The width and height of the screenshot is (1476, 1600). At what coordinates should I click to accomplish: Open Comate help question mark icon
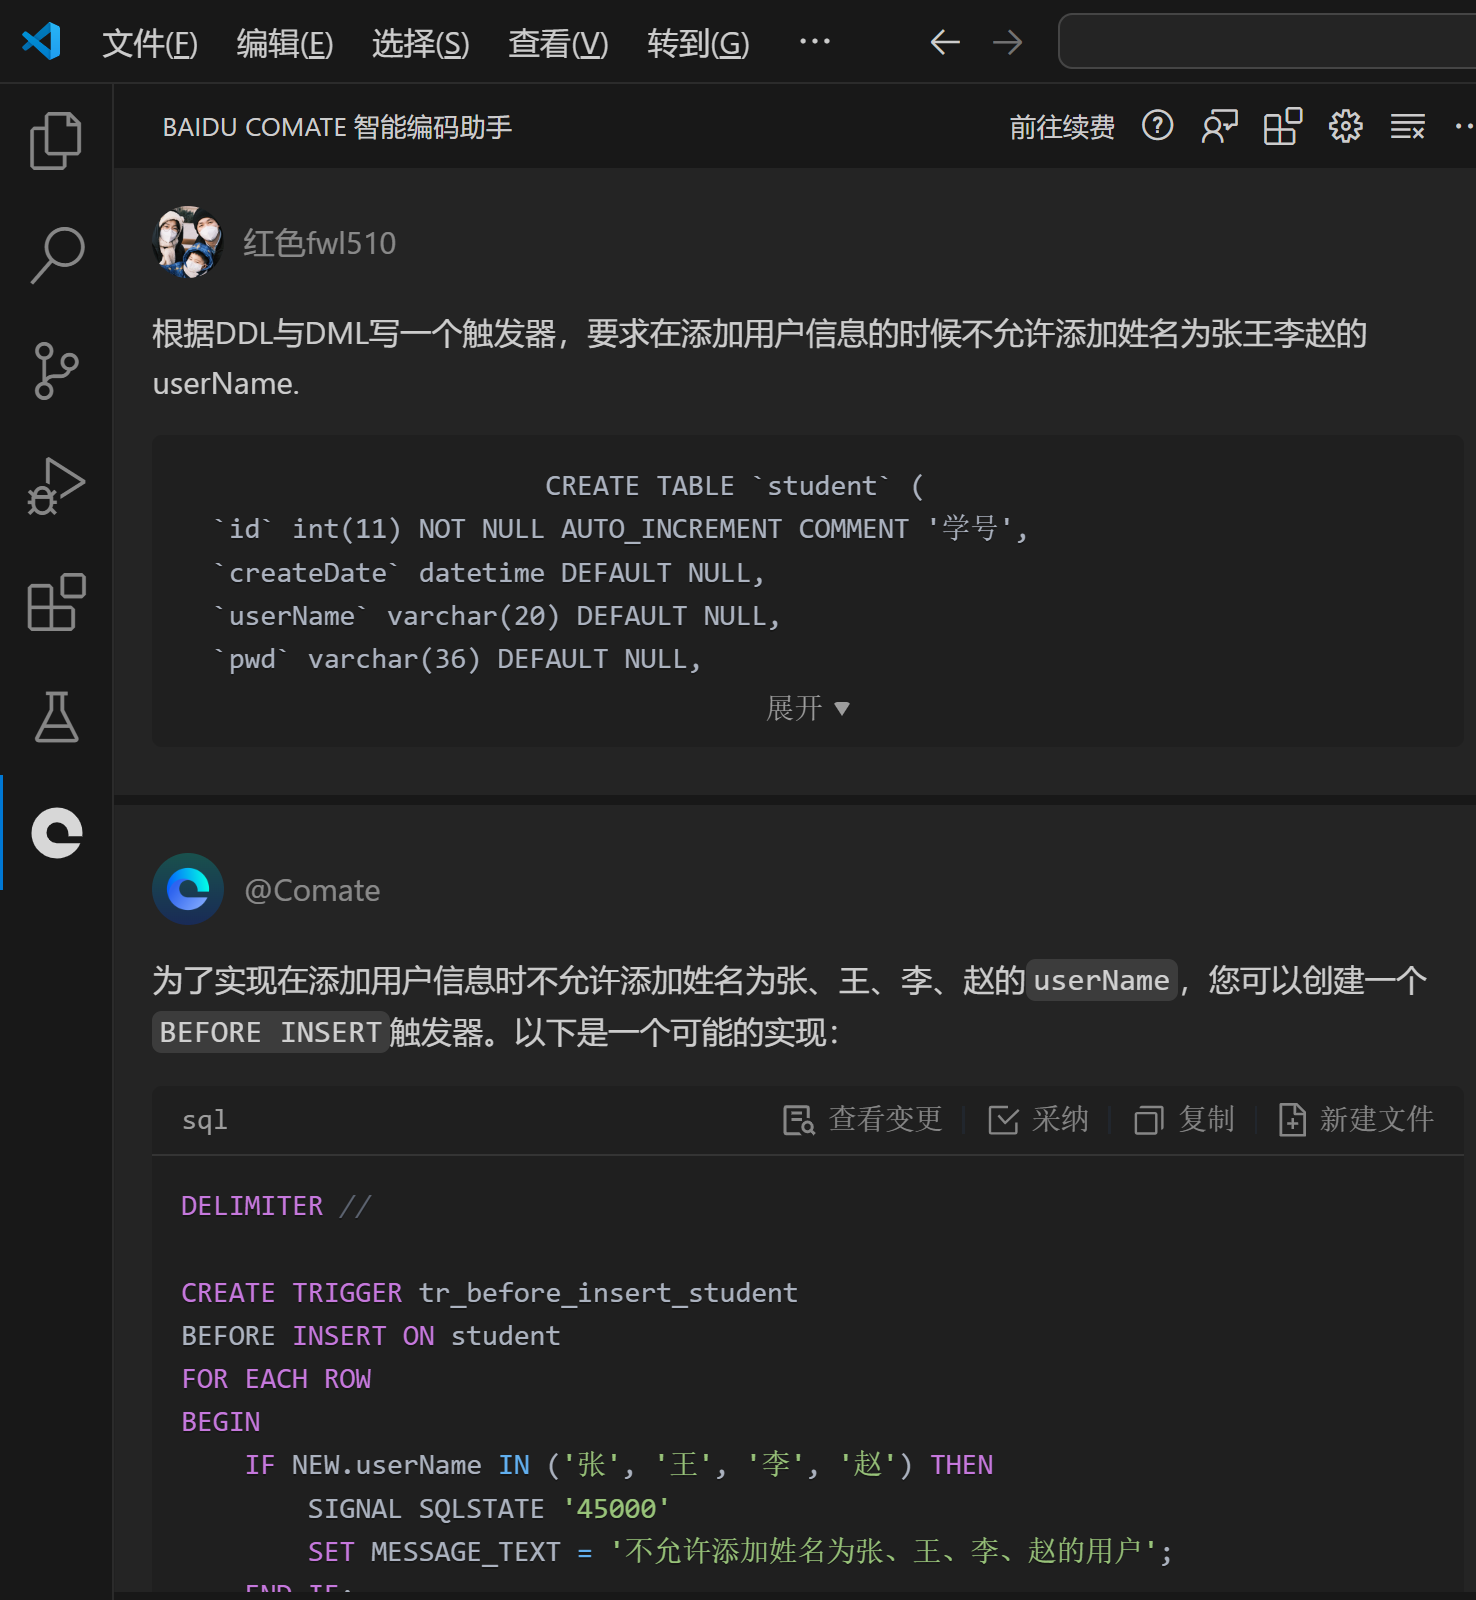click(1158, 126)
